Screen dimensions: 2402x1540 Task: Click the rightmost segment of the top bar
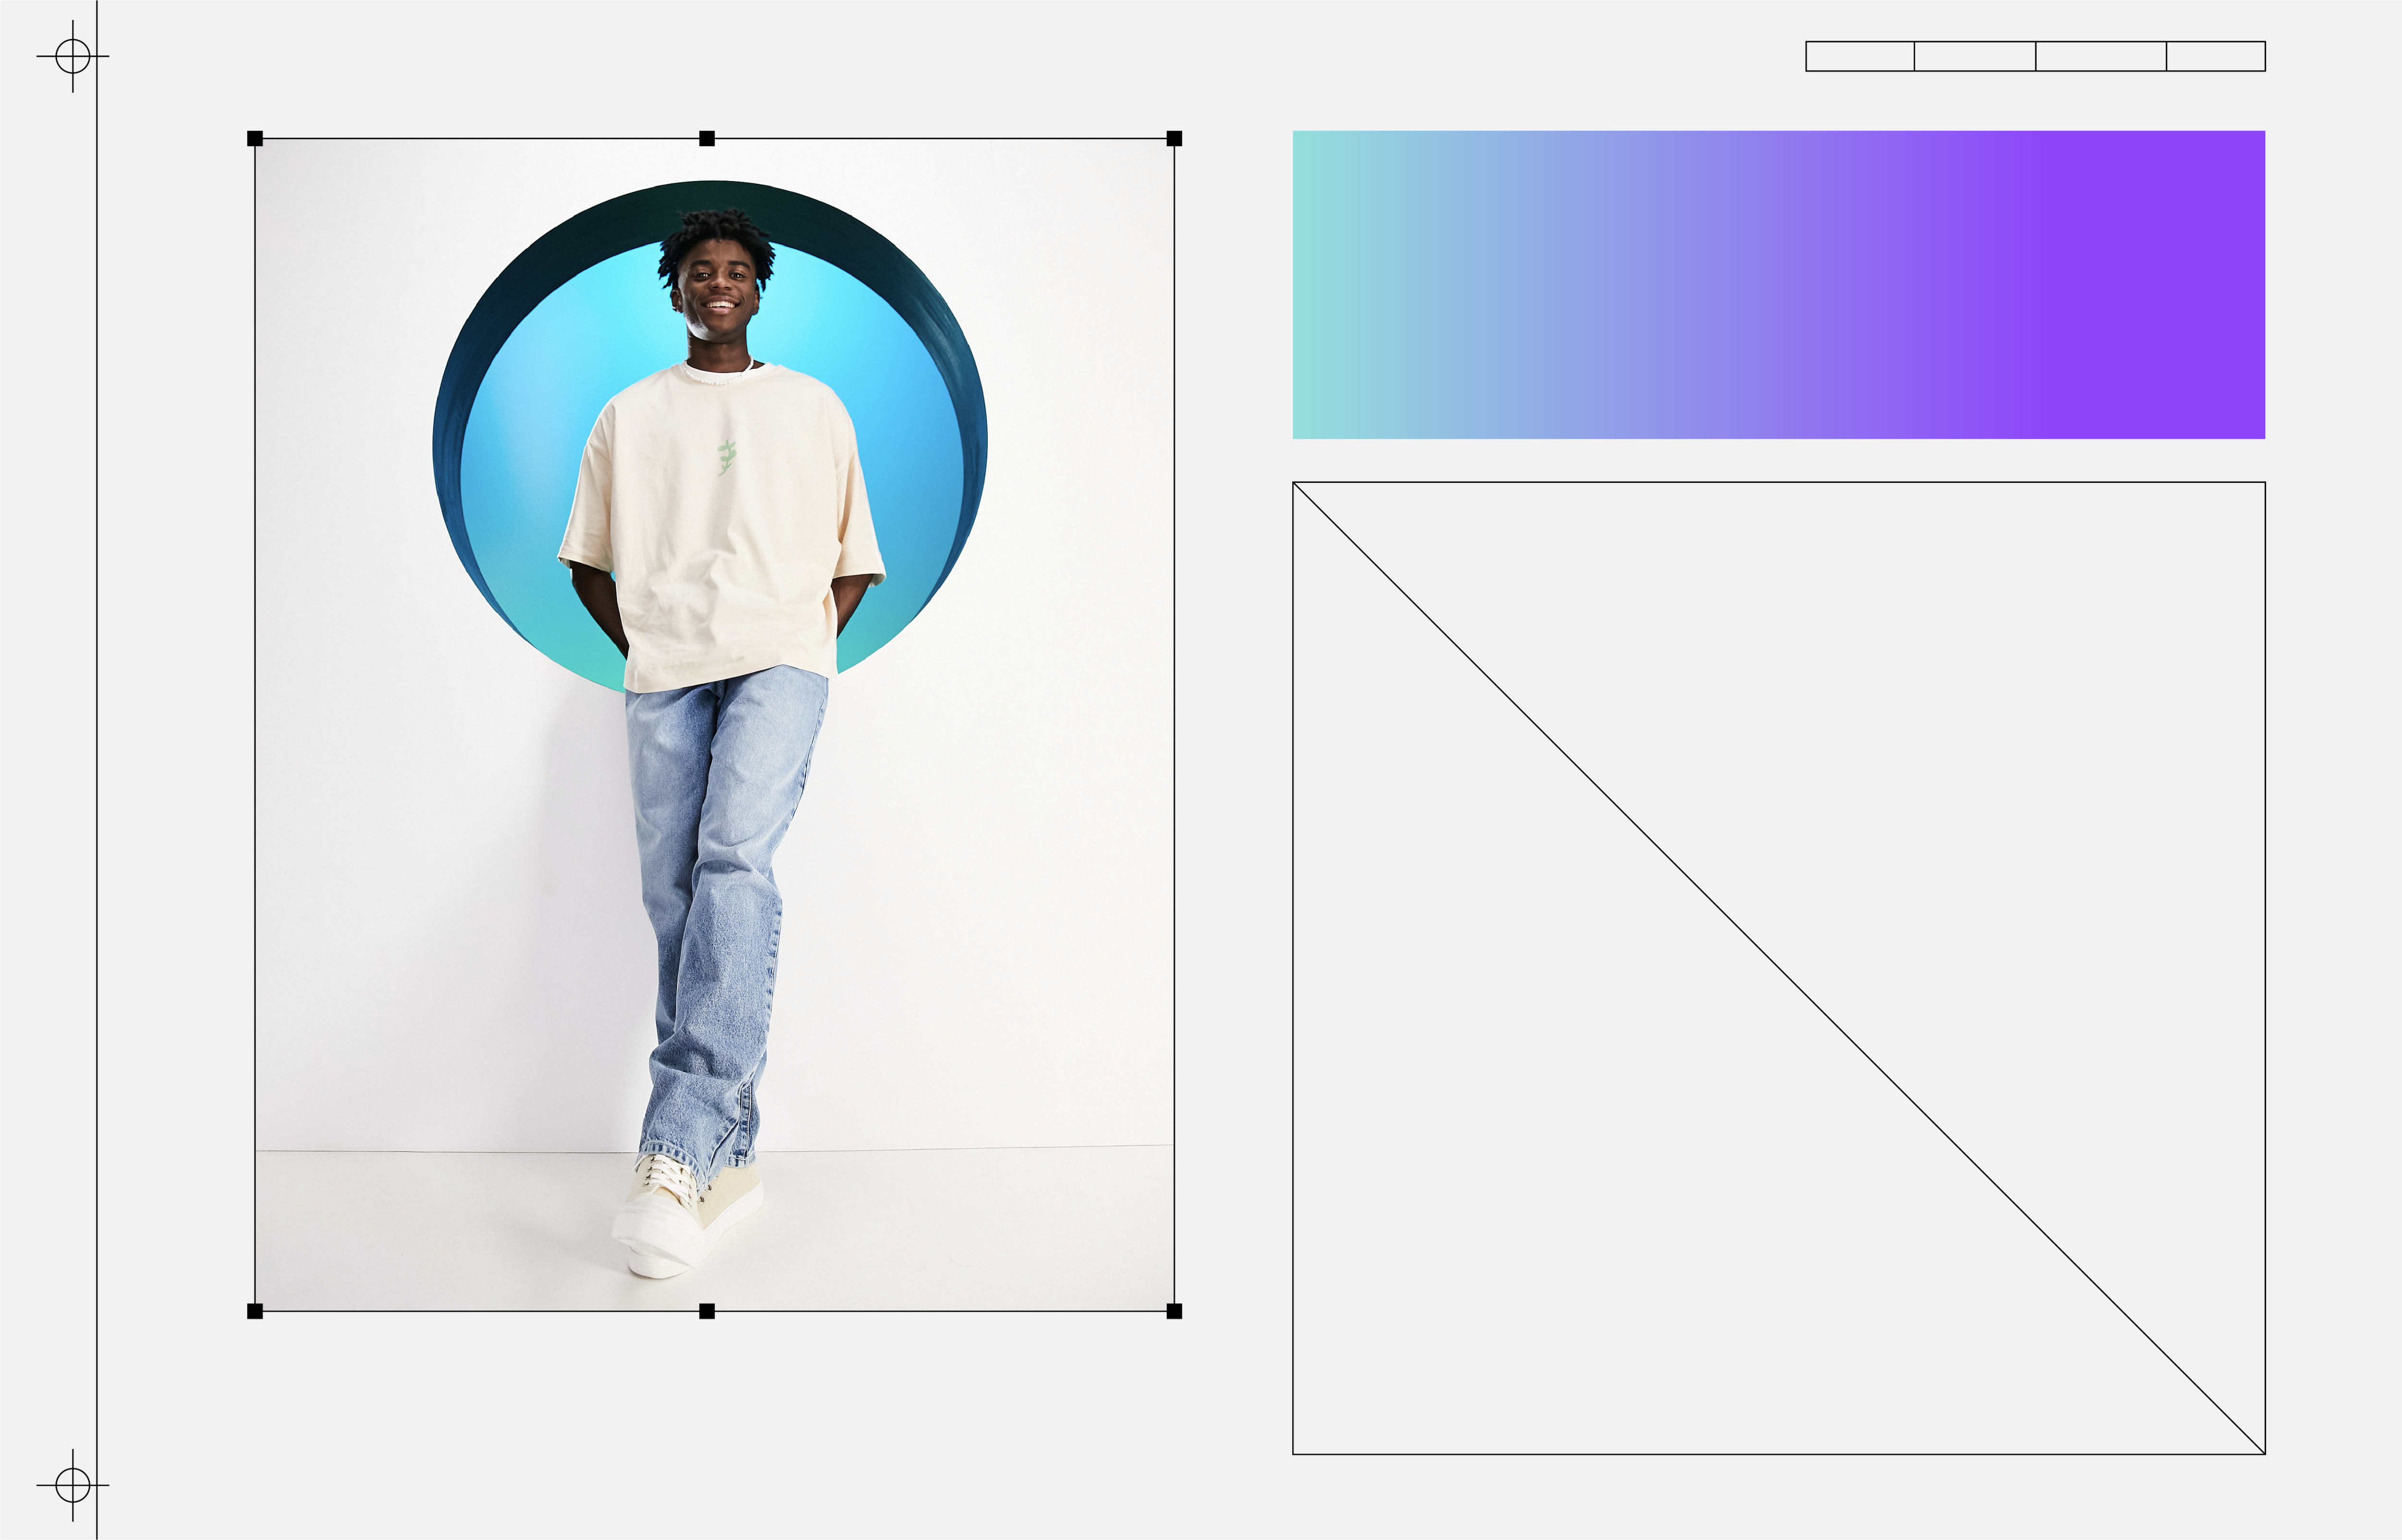click(2216, 56)
